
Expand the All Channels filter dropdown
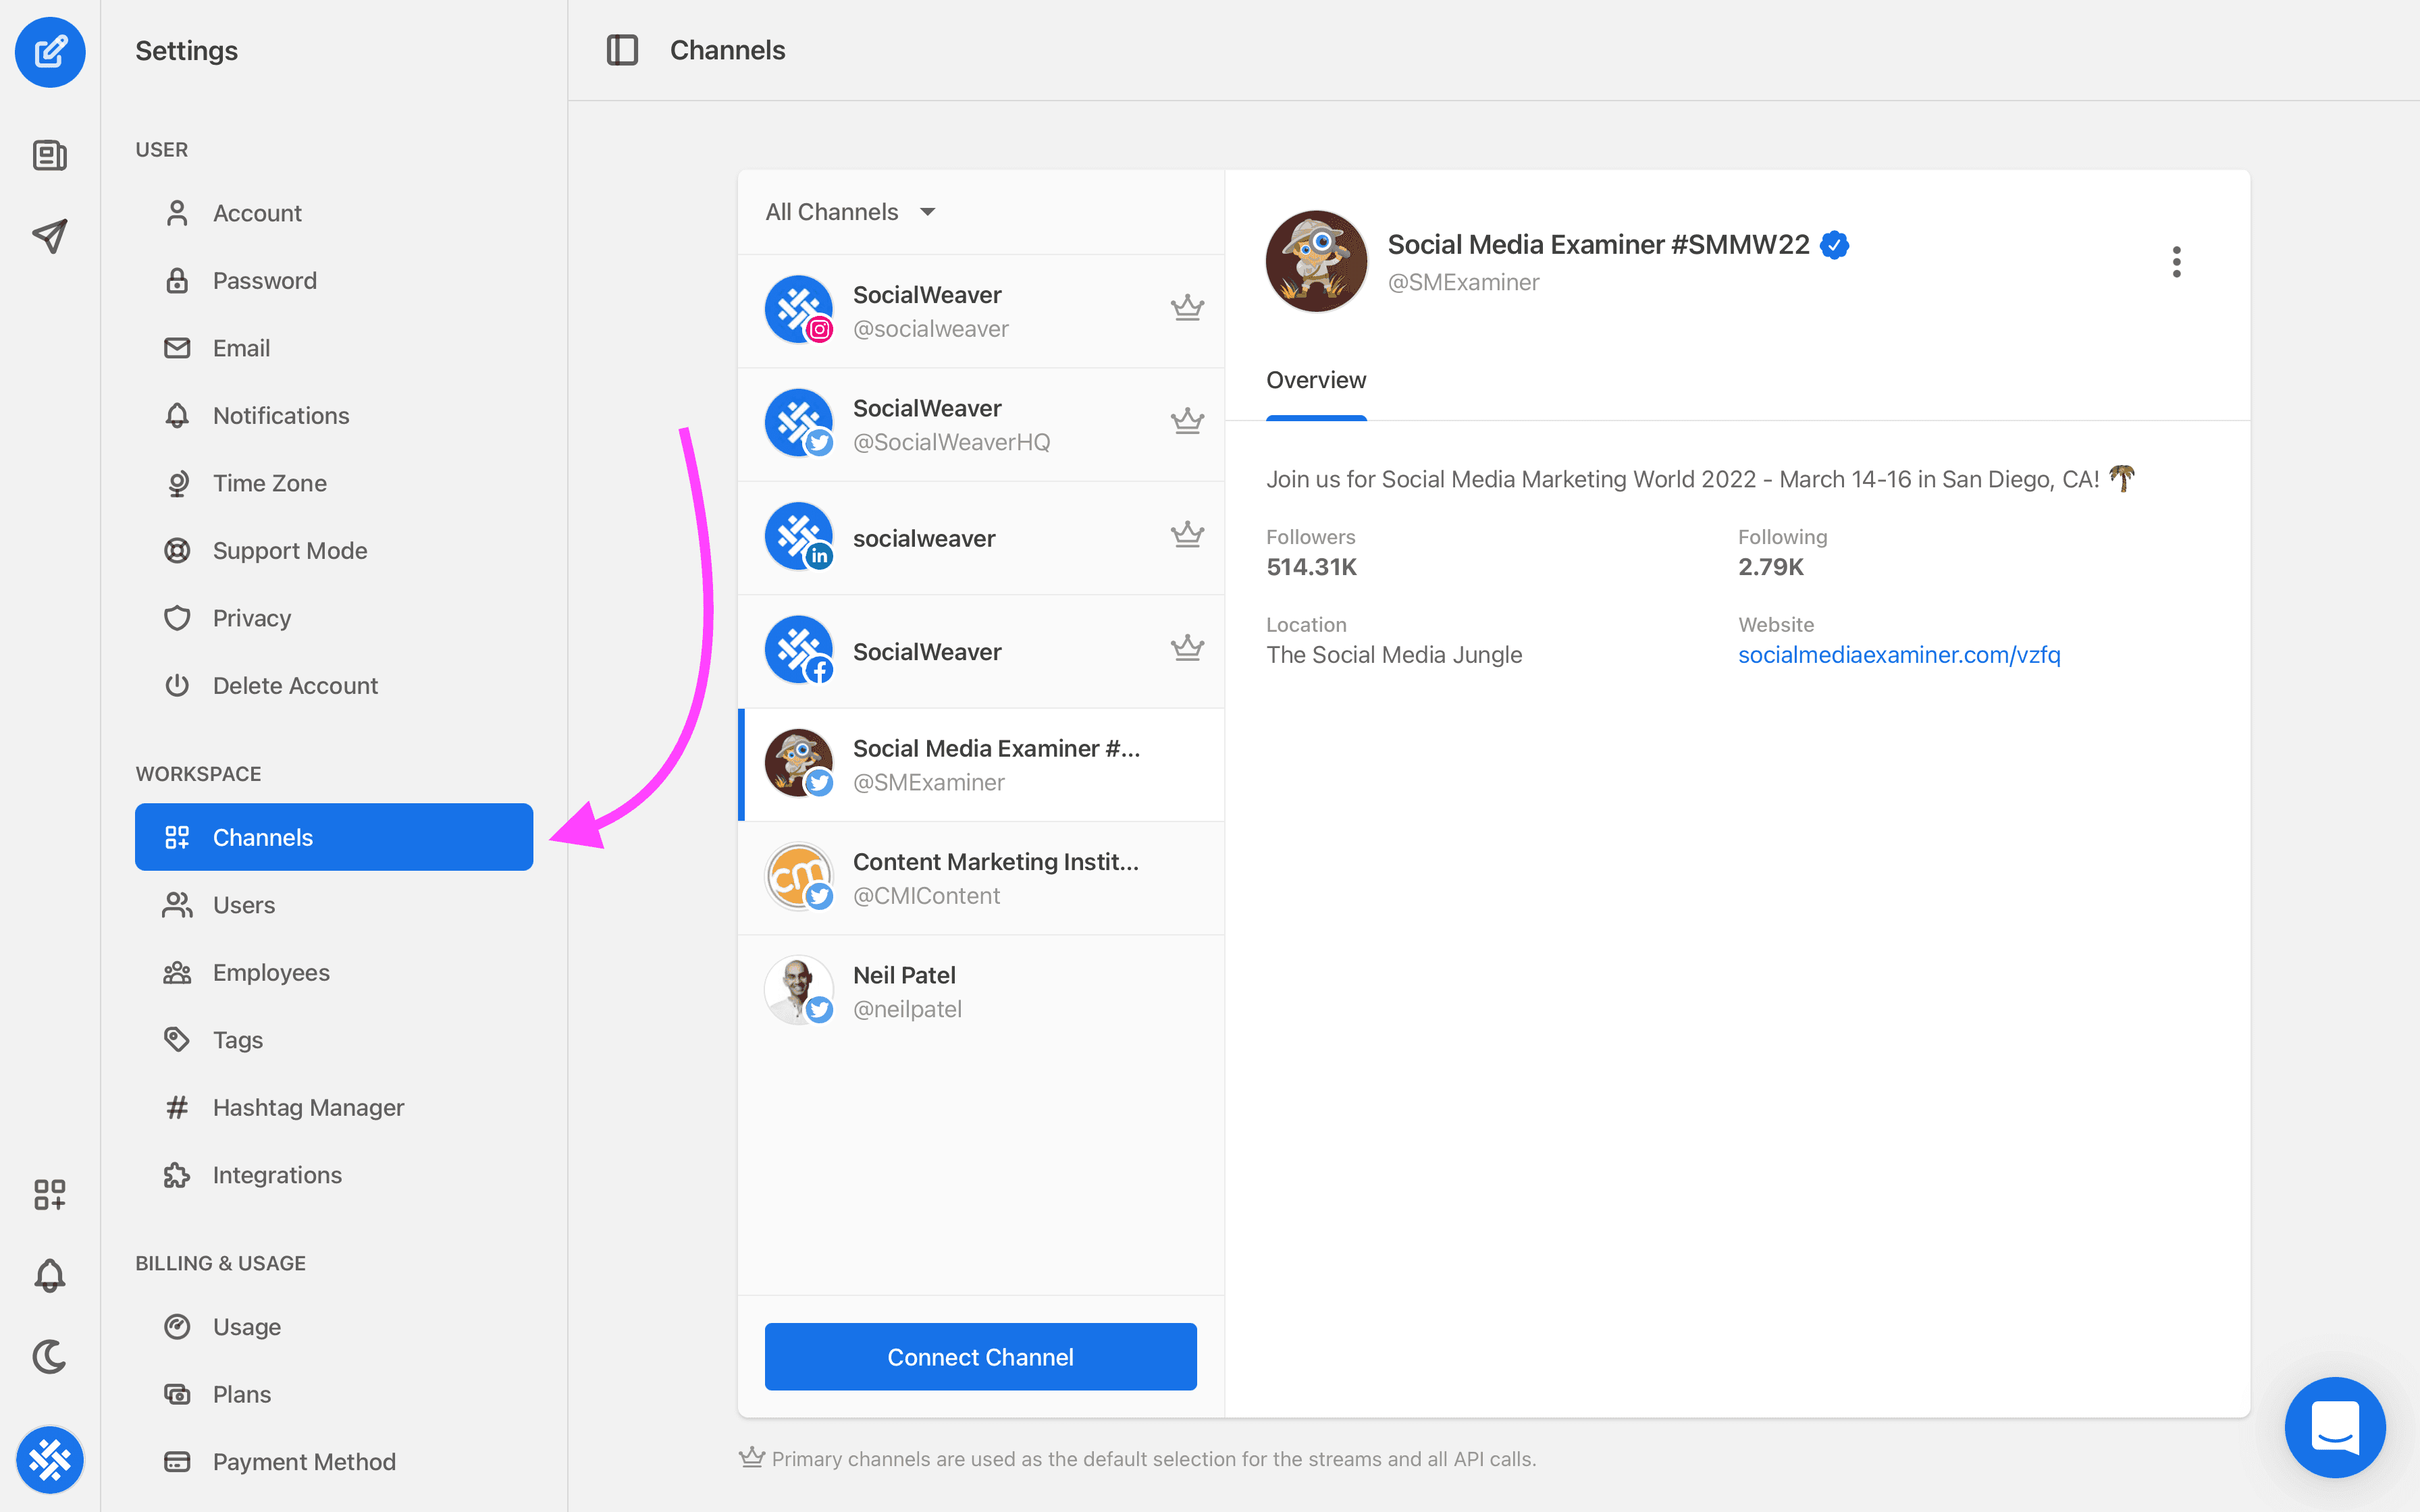(x=851, y=212)
